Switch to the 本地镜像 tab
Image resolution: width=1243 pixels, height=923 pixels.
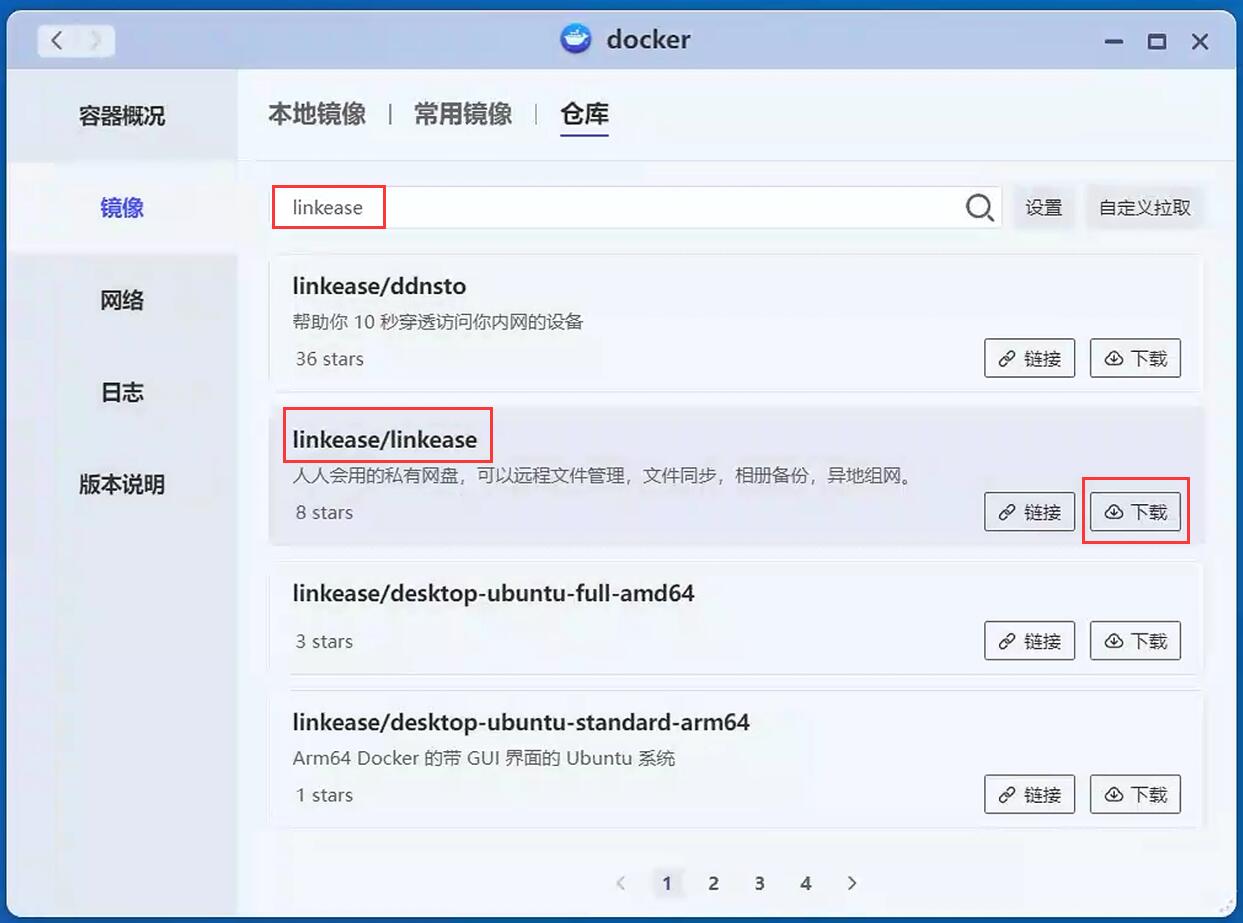[317, 114]
